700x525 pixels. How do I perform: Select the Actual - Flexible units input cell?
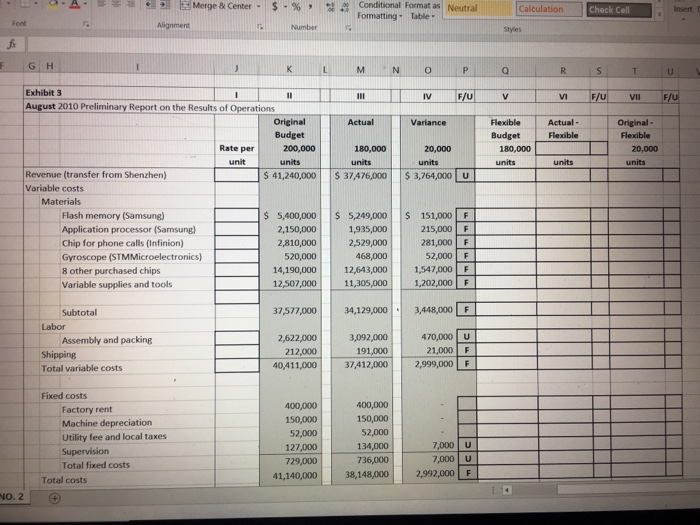562,148
